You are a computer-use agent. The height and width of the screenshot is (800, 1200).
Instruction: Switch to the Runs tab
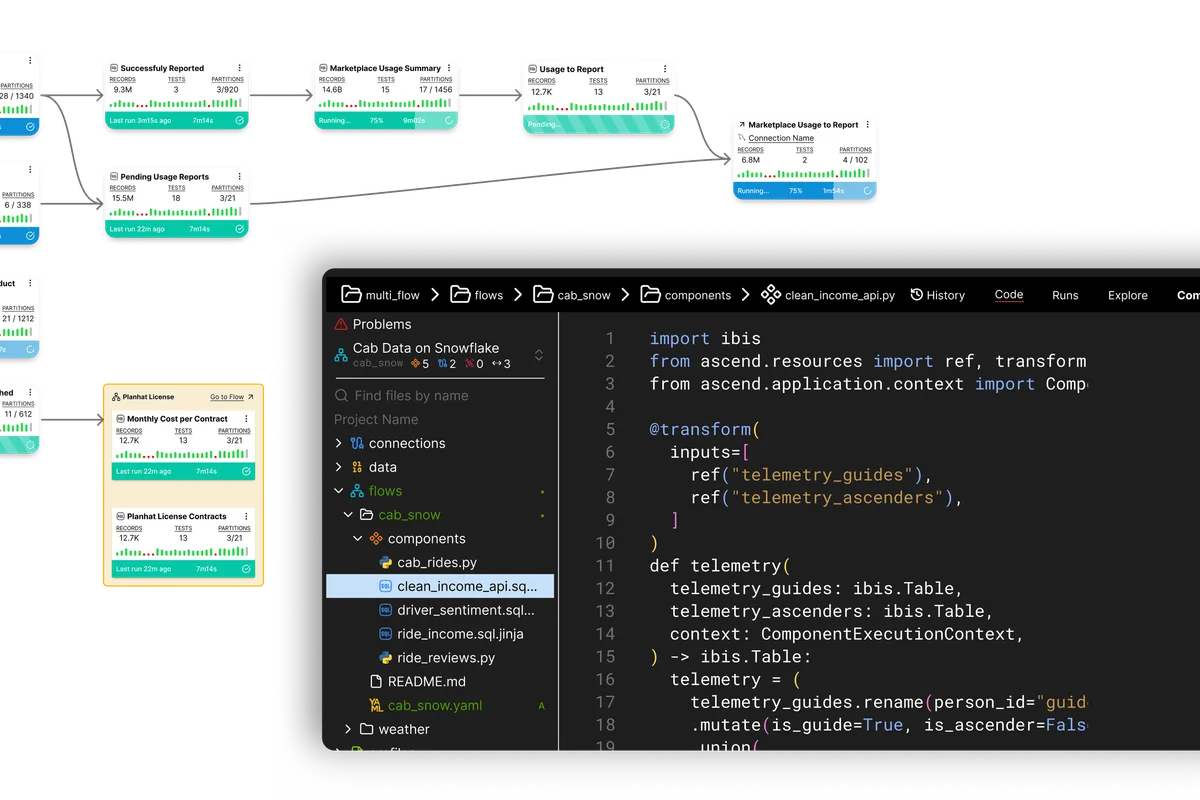1065,295
